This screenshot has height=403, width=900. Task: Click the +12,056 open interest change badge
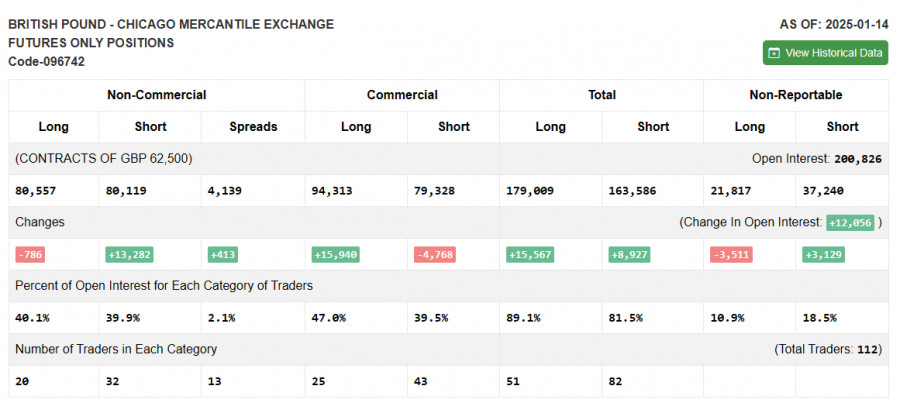(x=850, y=222)
